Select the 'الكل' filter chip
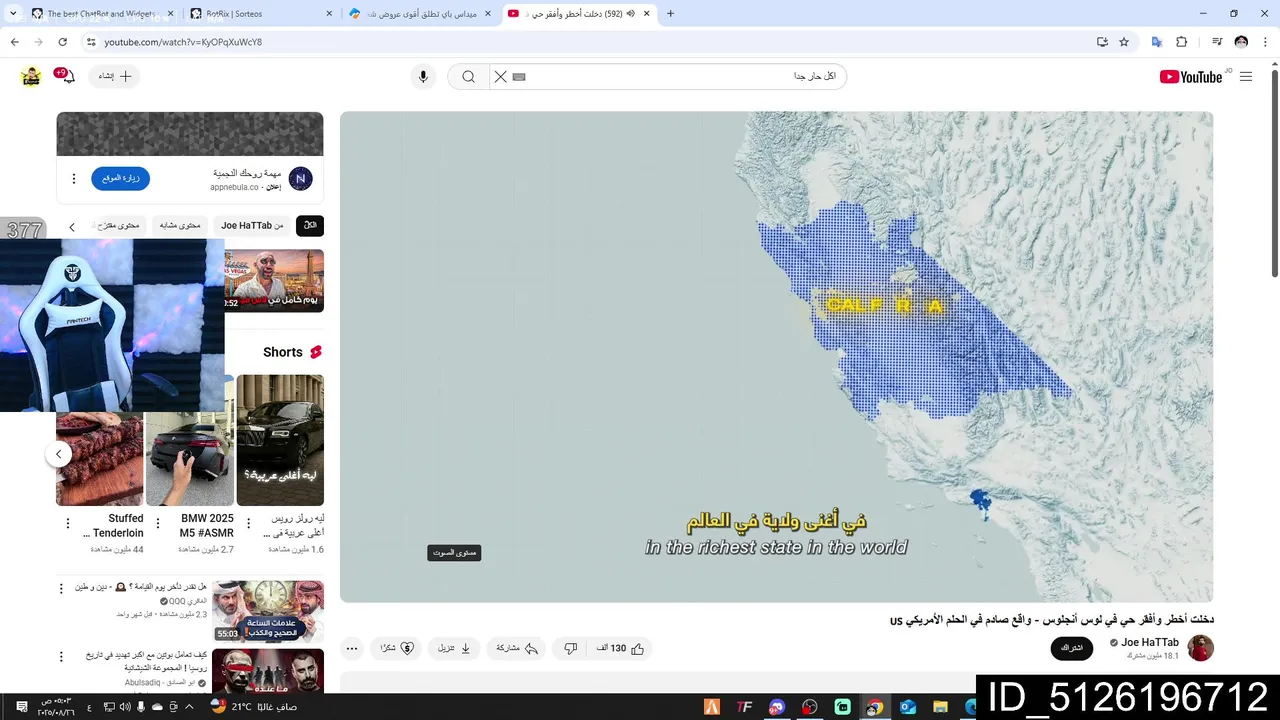This screenshot has height=720, width=1280. click(310, 226)
